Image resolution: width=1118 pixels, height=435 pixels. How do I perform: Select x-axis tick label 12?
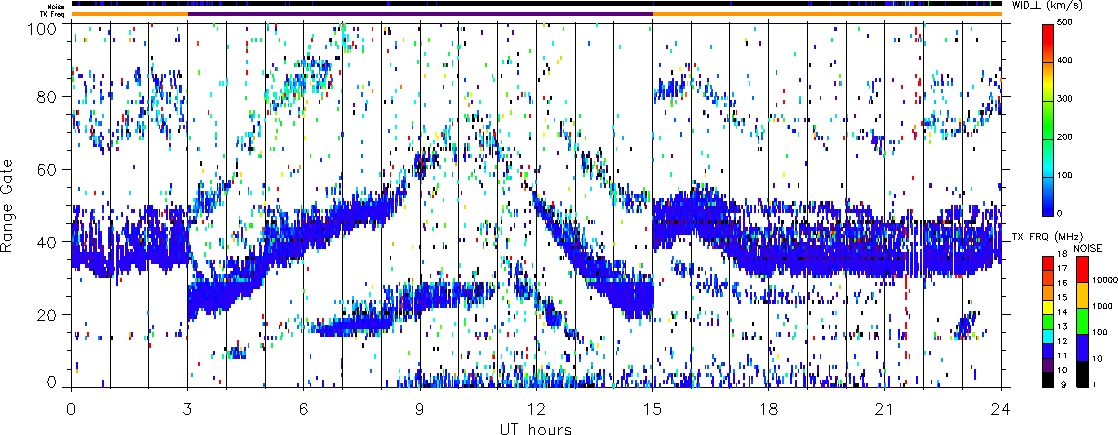point(536,409)
